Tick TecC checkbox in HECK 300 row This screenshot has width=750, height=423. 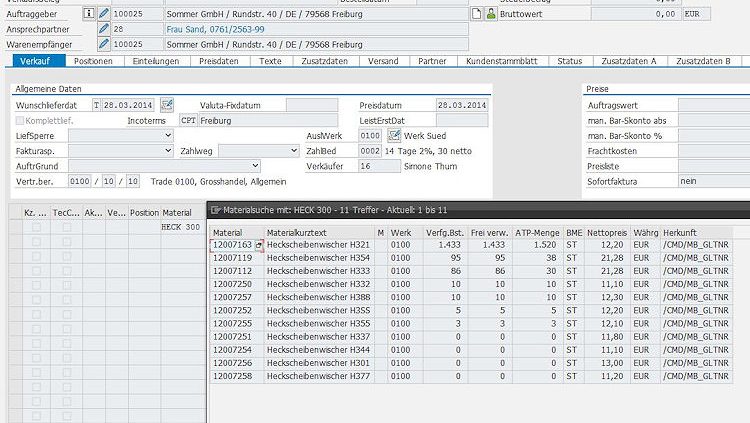pyautogui.click(x=66, y=227)
